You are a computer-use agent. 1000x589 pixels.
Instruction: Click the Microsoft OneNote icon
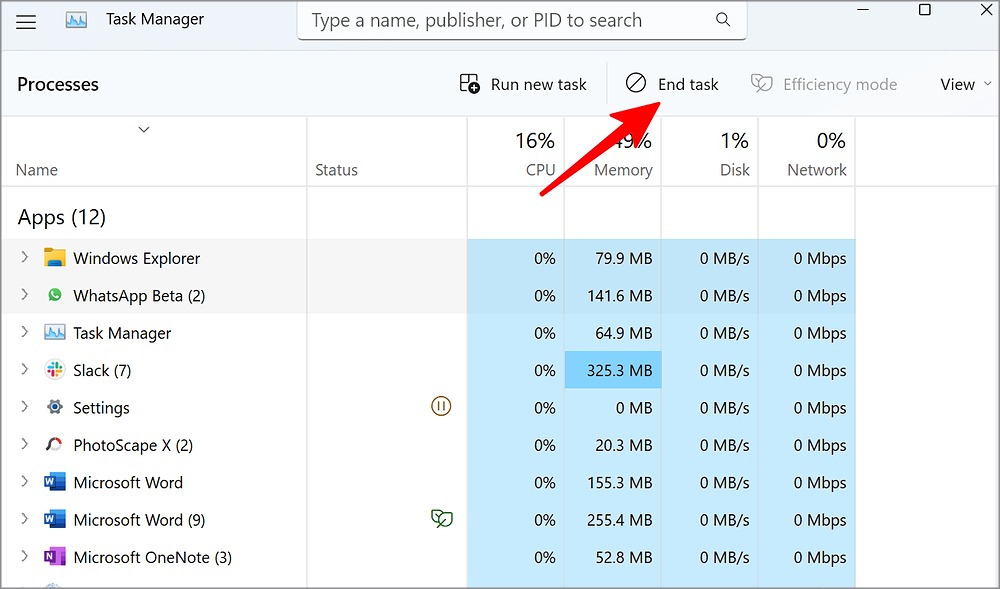pyautogui.click(x=55, y=557)
